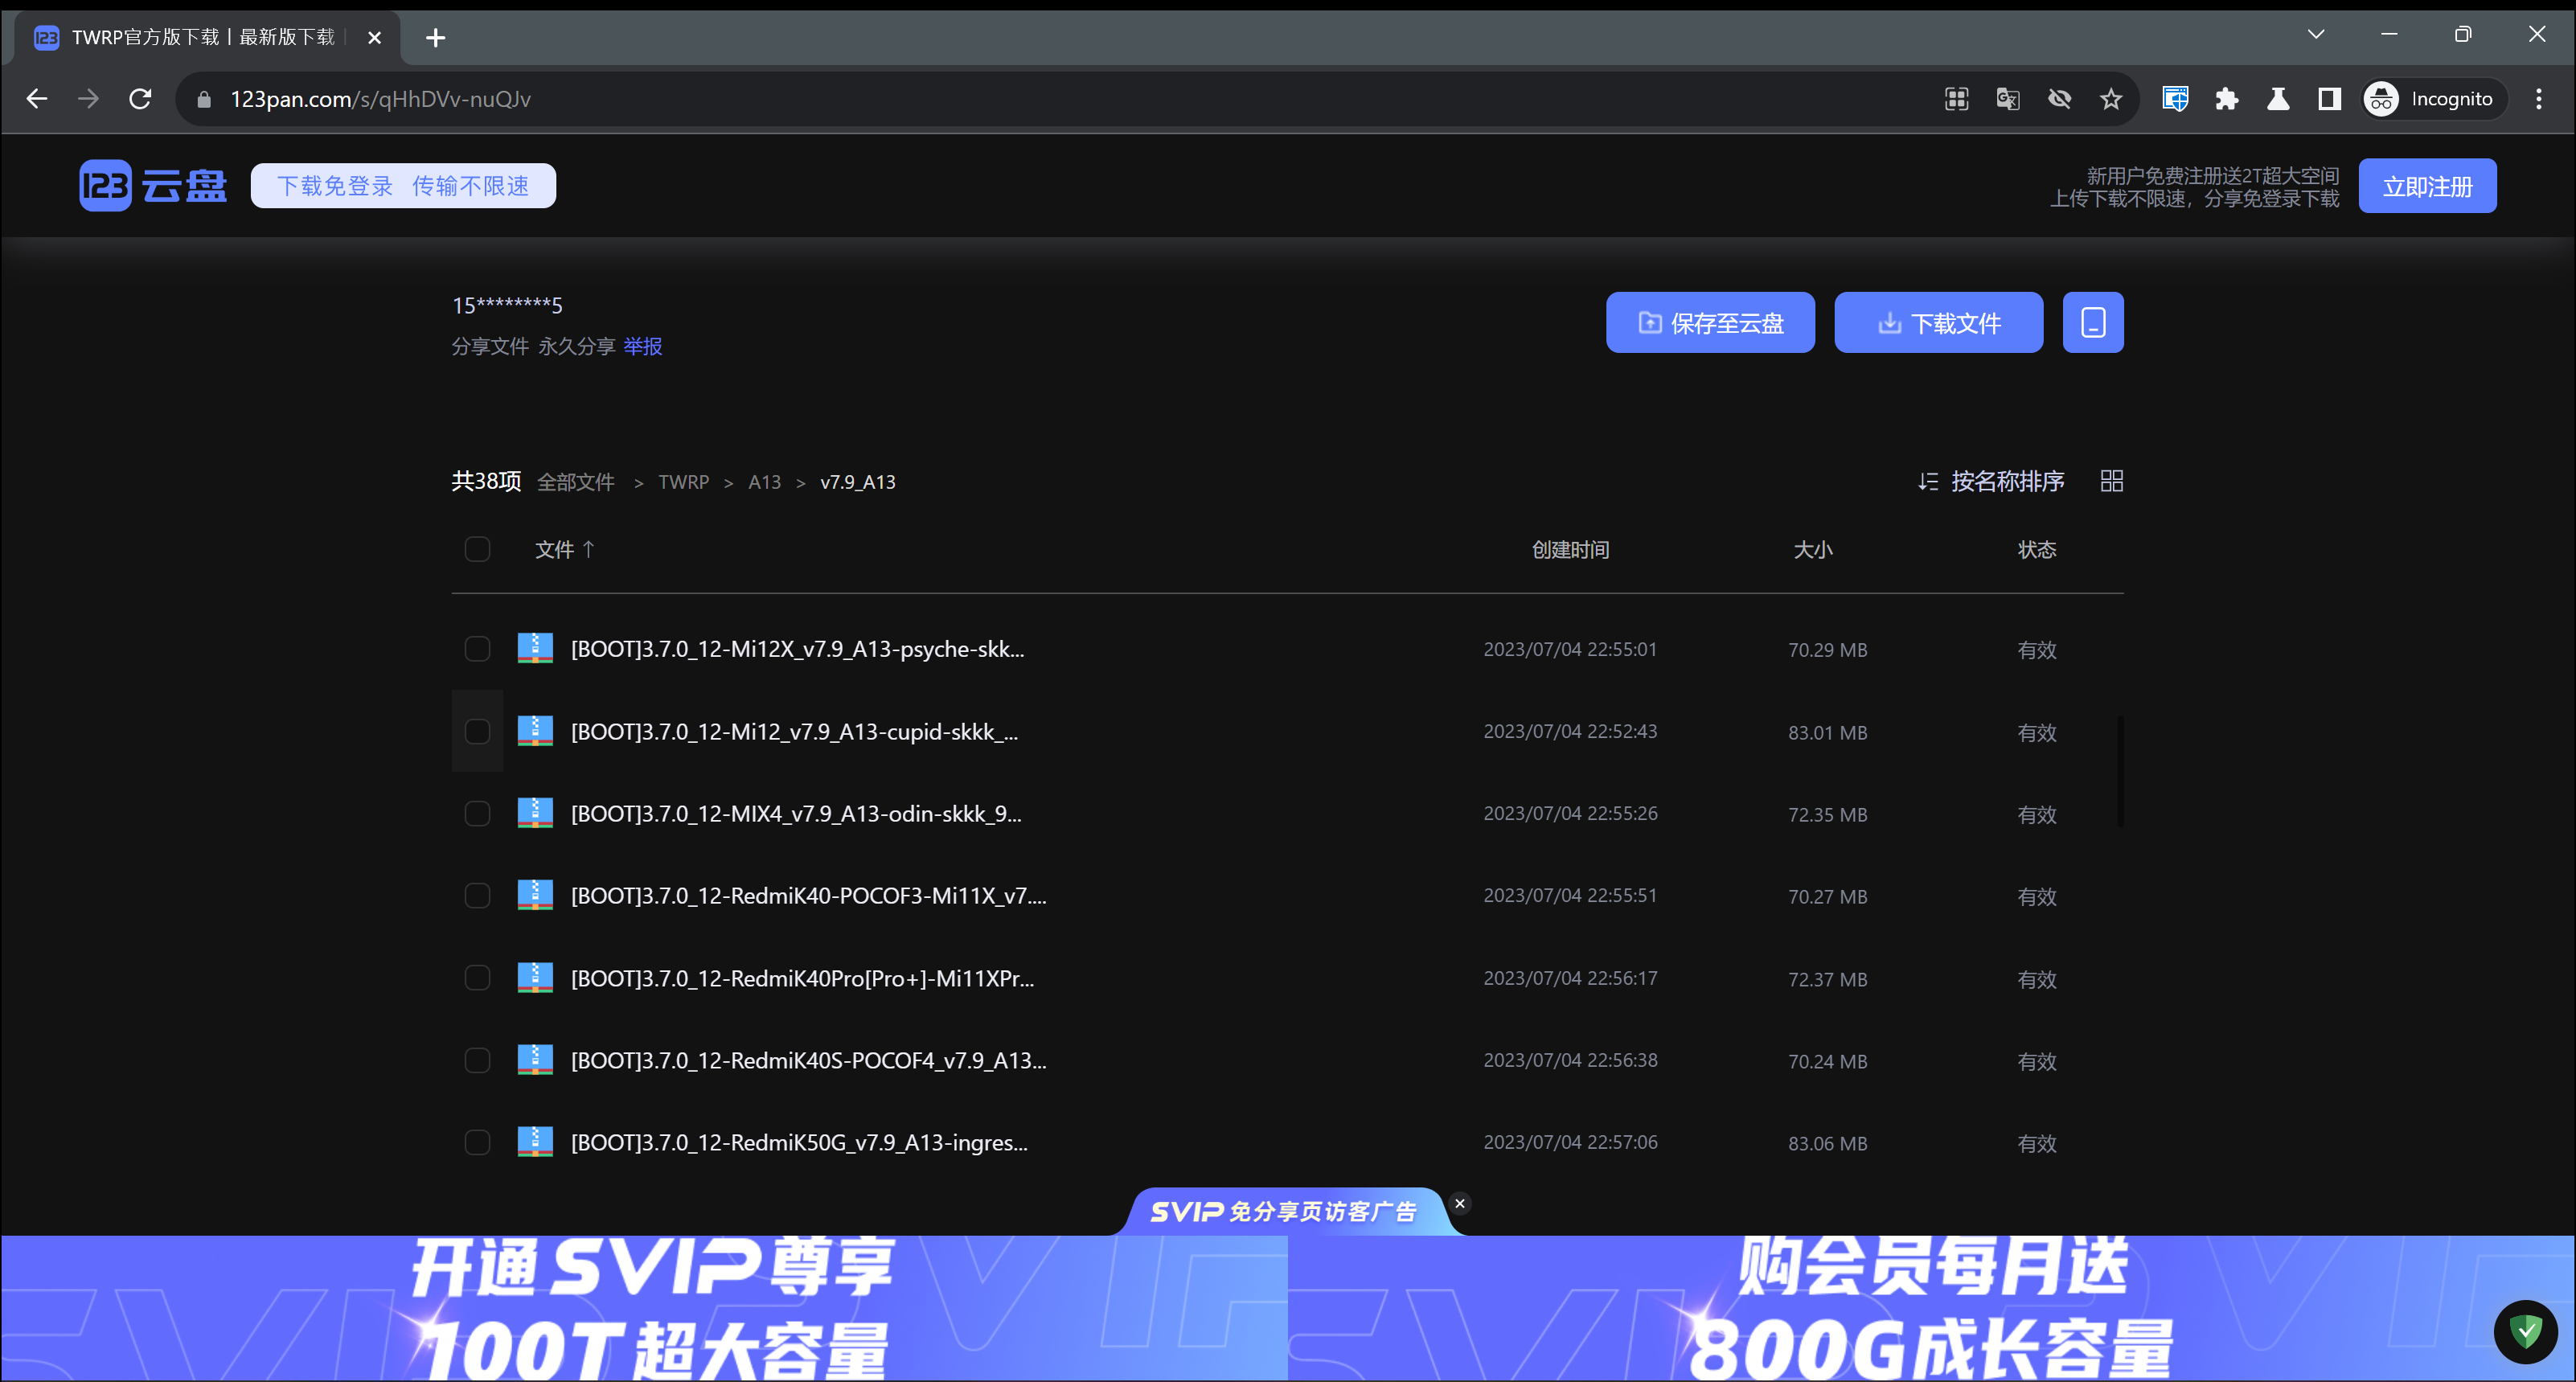
Task: Click zip icon of RedmiK40S-POCOF4 file
Action: [535, 1060]
